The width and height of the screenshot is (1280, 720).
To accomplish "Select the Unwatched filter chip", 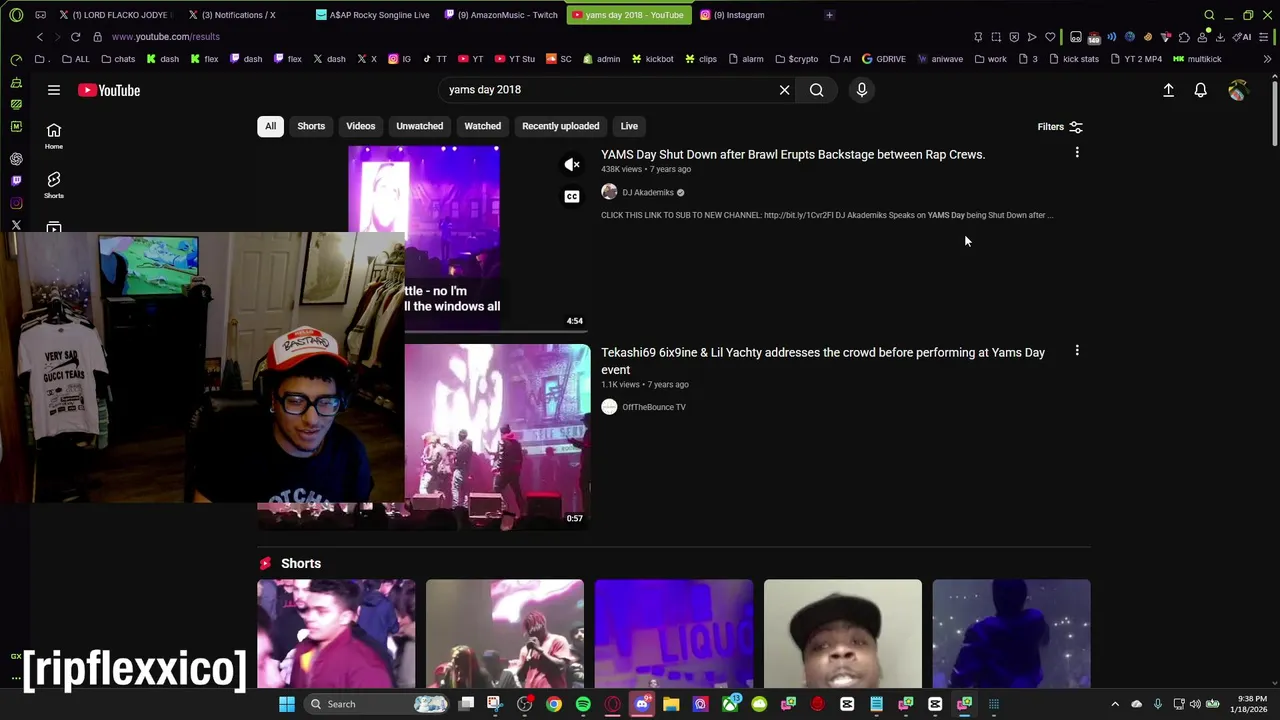I will 420,126.
